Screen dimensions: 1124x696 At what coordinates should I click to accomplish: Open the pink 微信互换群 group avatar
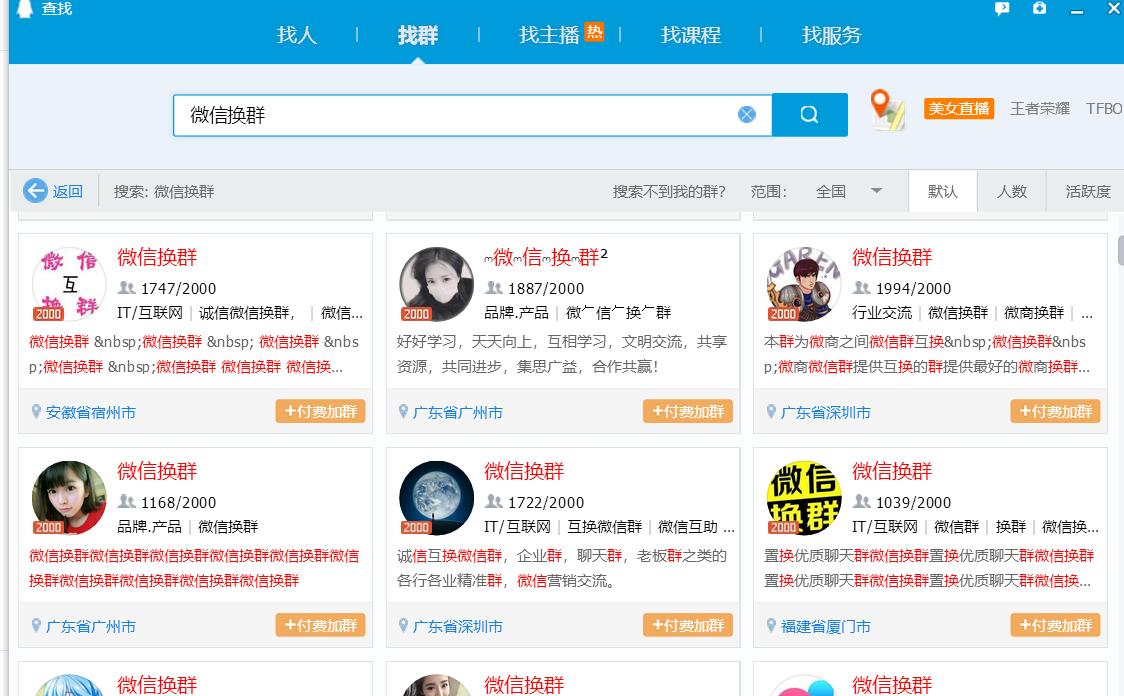click(69, 284)
